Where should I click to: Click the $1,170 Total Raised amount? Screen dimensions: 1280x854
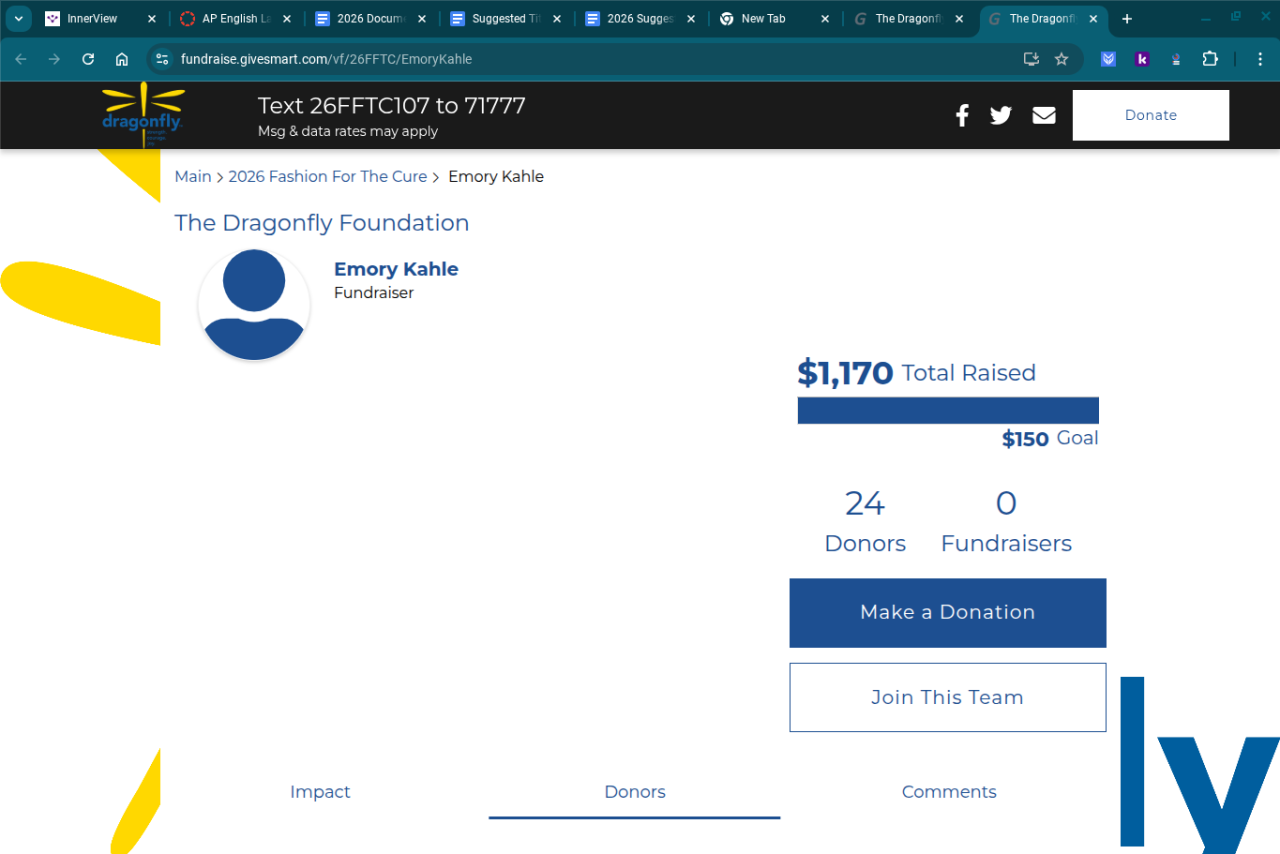916,373
